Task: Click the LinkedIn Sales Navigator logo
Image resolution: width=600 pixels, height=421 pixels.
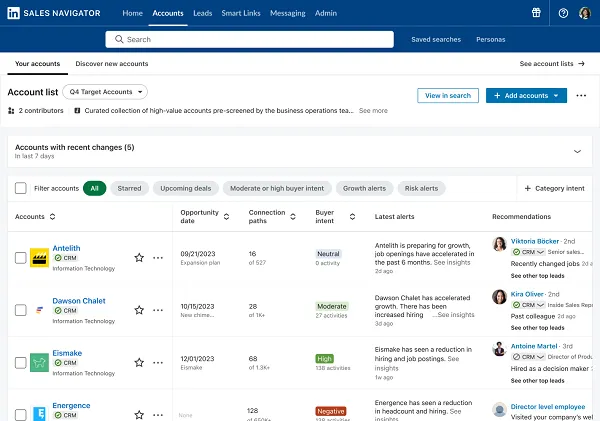Action: (x=54, y=13)
